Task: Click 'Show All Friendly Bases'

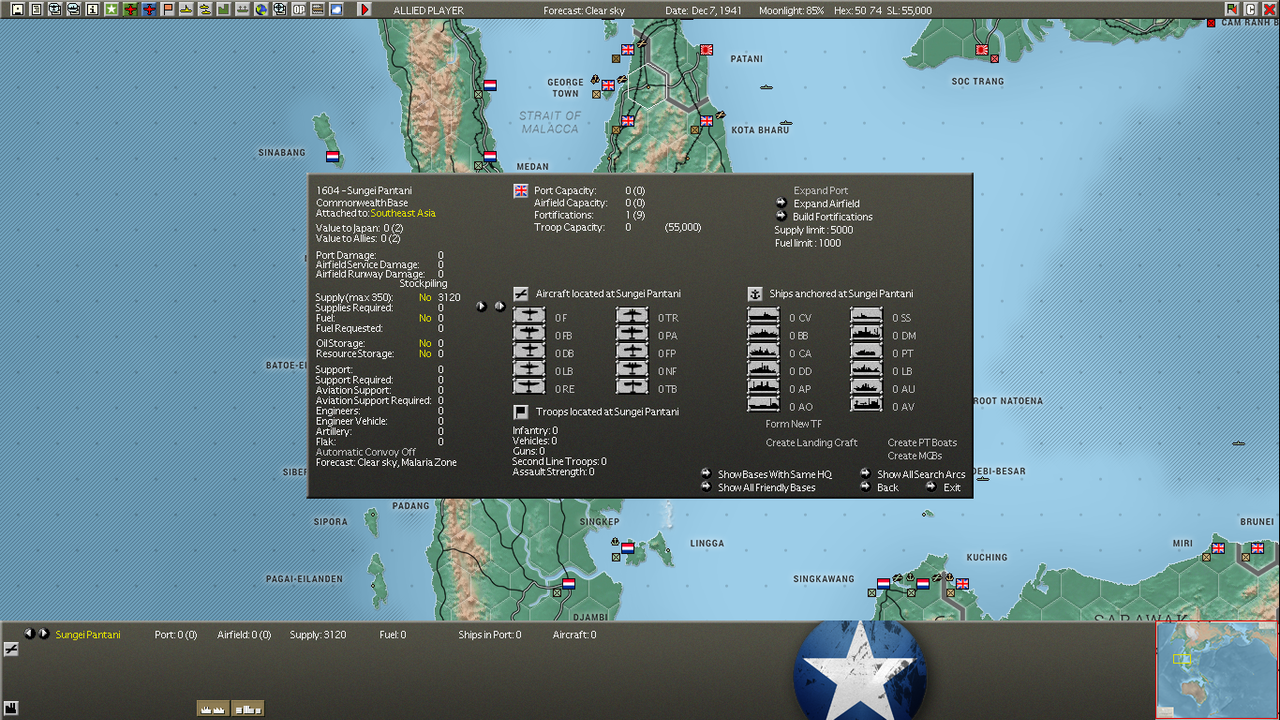Action: coord(767,488)
